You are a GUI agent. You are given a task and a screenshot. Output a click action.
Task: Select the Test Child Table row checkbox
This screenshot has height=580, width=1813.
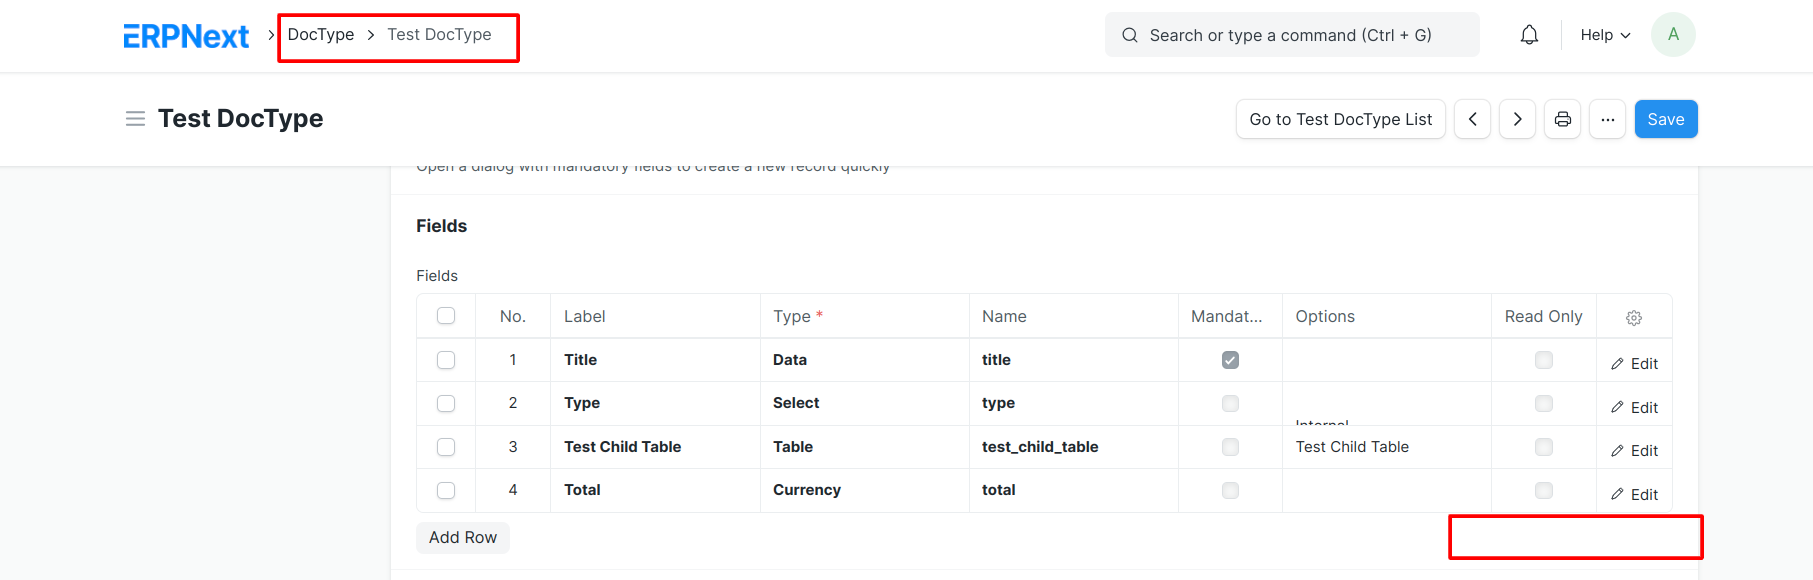coord(446,447)
